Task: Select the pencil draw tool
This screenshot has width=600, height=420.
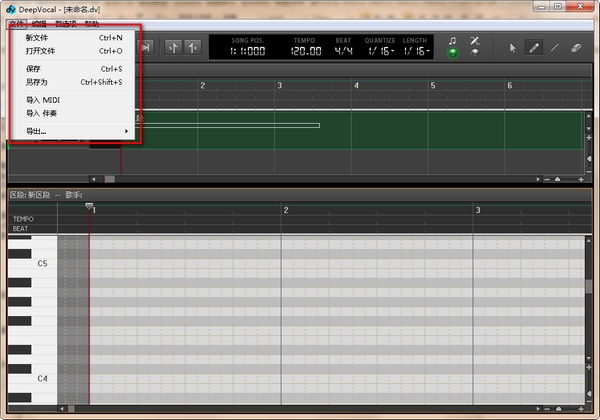Action: [x=535, y=47]
